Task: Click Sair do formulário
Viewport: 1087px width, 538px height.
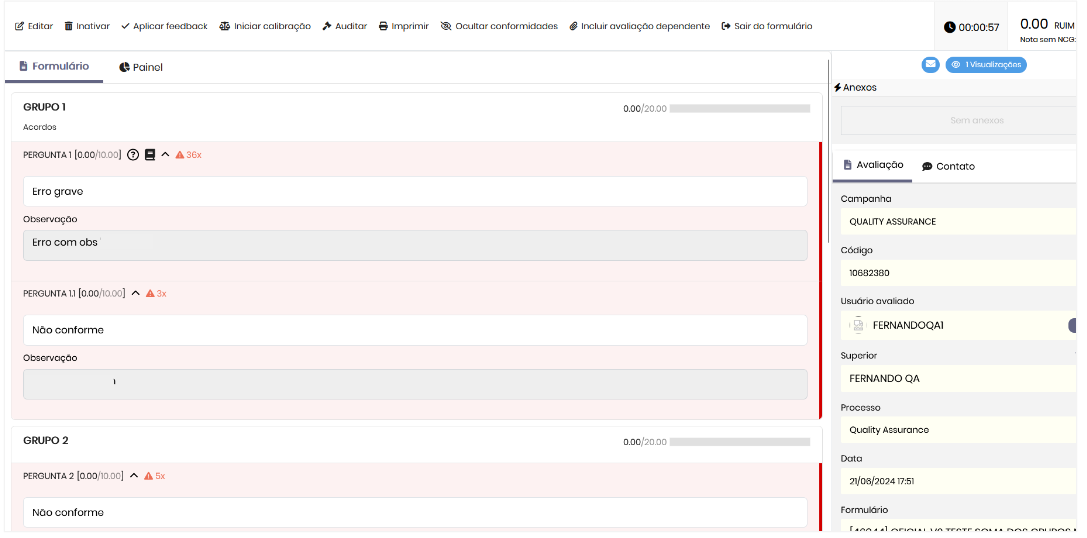Action: [x=766, y=26]
